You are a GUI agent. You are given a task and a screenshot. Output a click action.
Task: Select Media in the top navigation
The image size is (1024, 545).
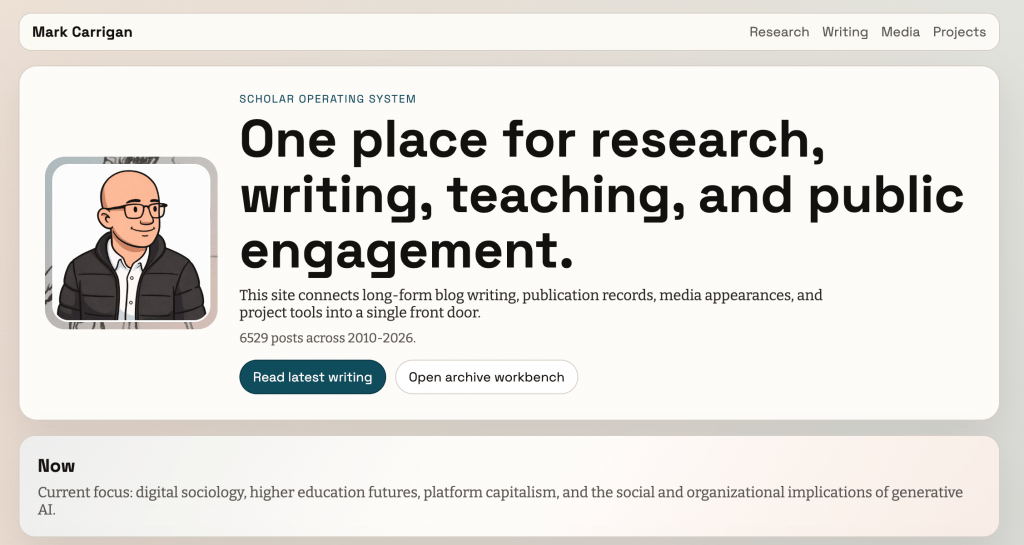(900, 32)
